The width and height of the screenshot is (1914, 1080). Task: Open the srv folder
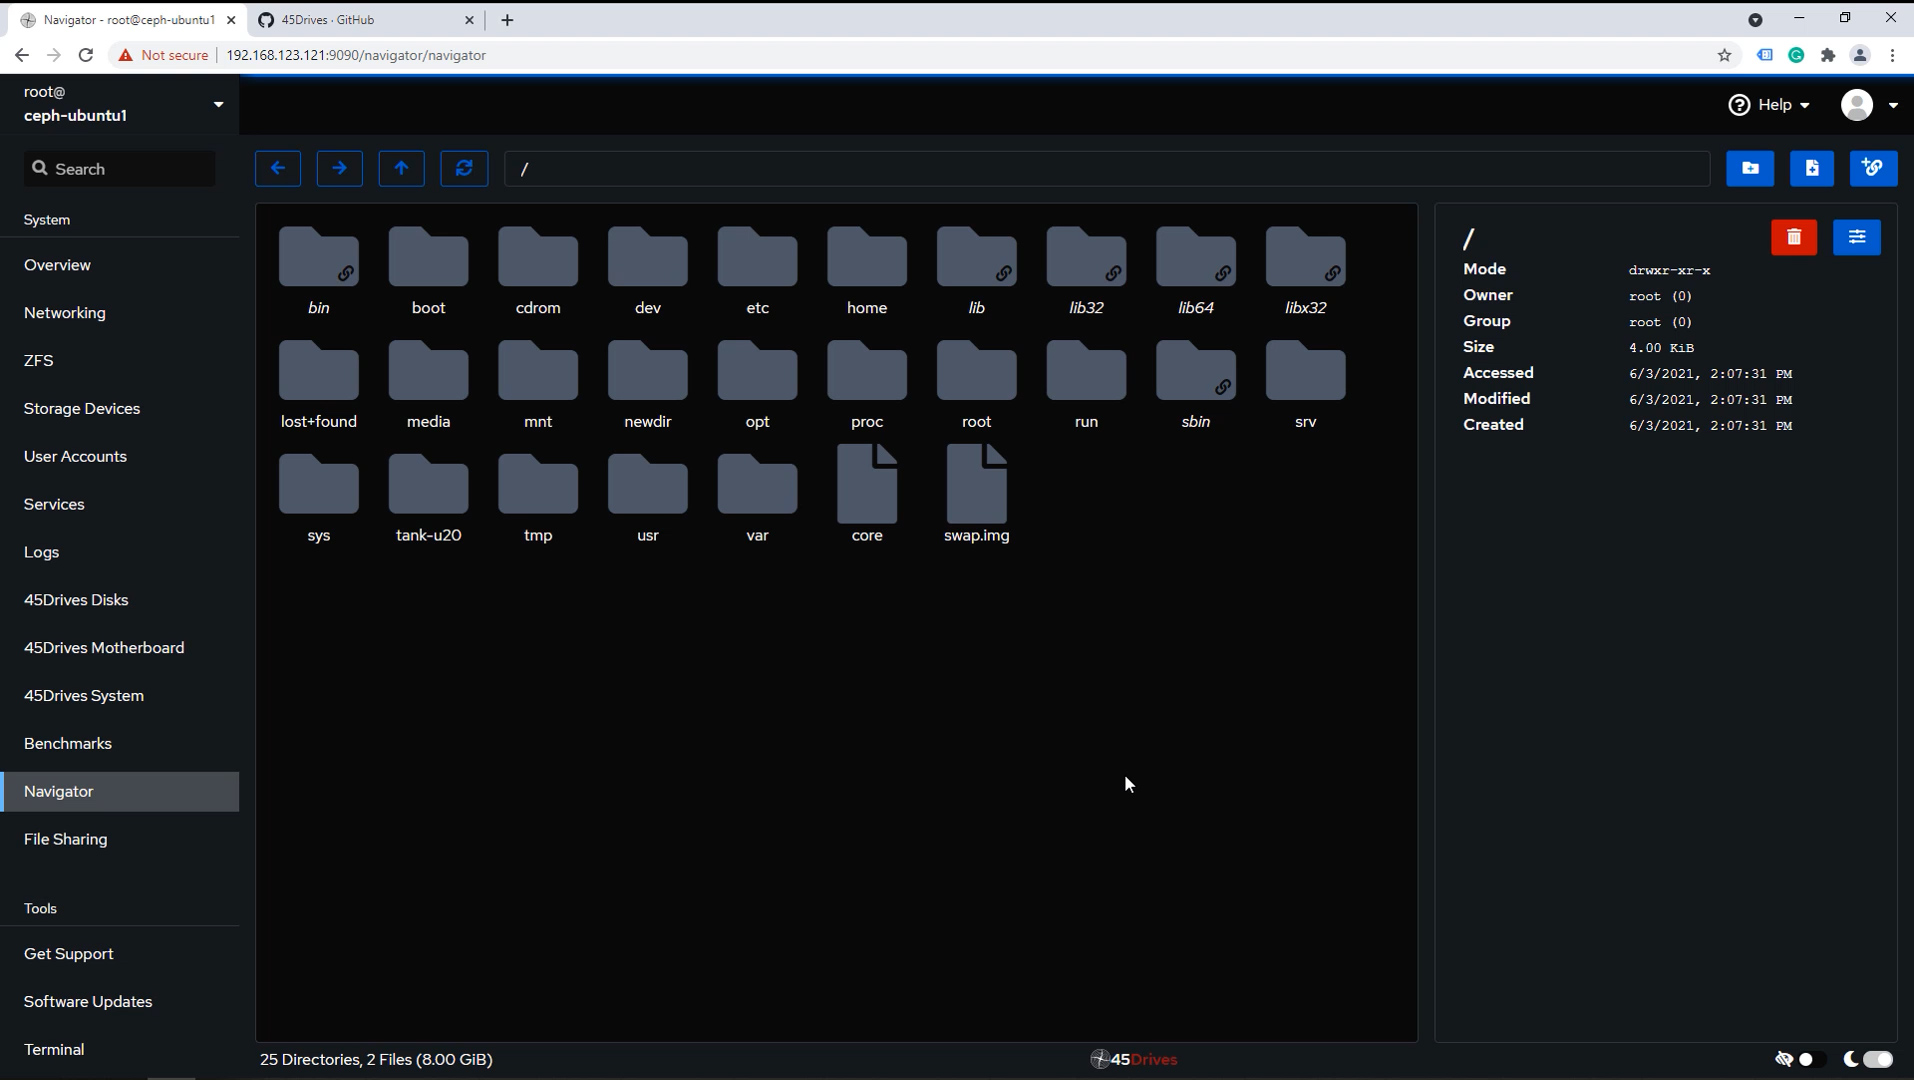pyautogui.click(x=1306, y=385)
